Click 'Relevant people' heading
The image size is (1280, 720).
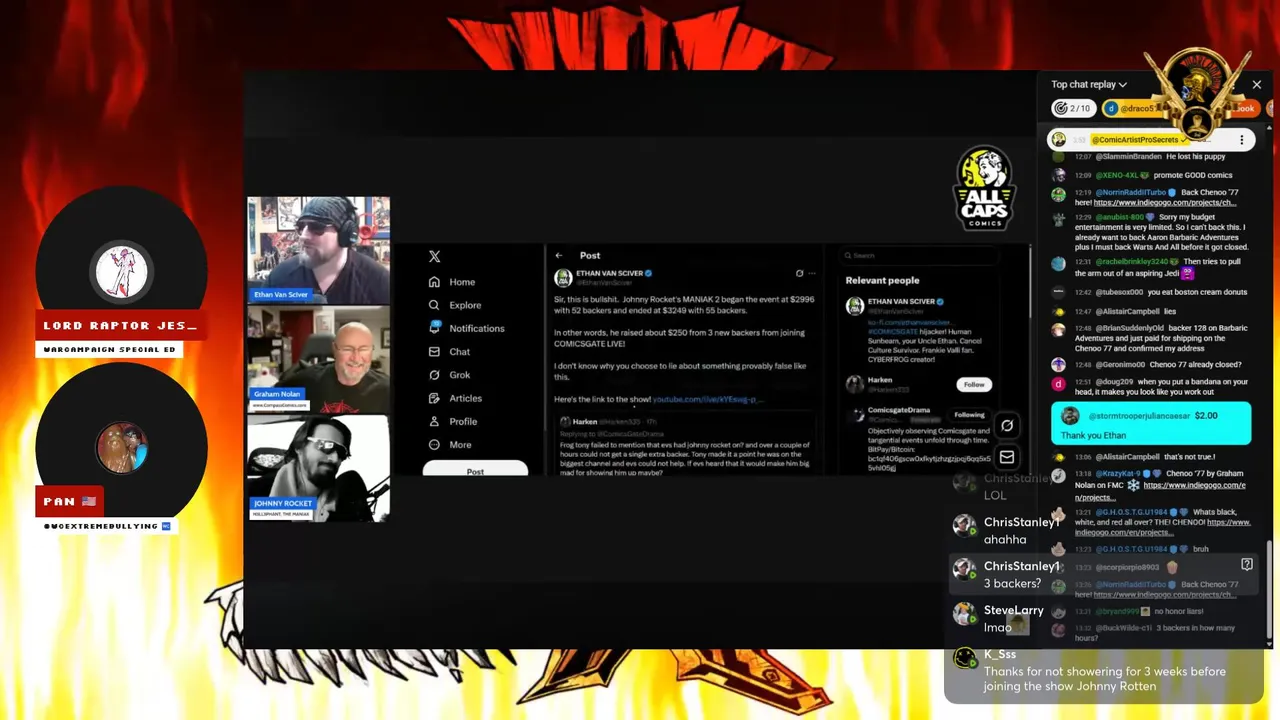coord(882,281)
